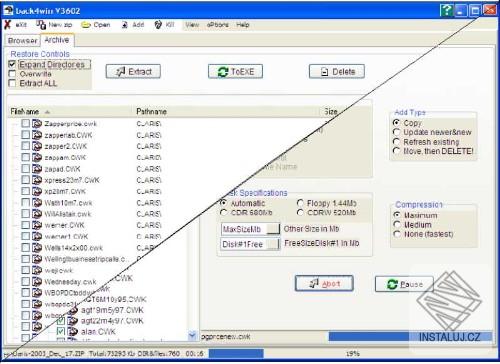Click the file icon of agt22m4y97.CWK
The height and width of the screenshot is (364, 500).
pyautogui.click(x=73, y=321)
